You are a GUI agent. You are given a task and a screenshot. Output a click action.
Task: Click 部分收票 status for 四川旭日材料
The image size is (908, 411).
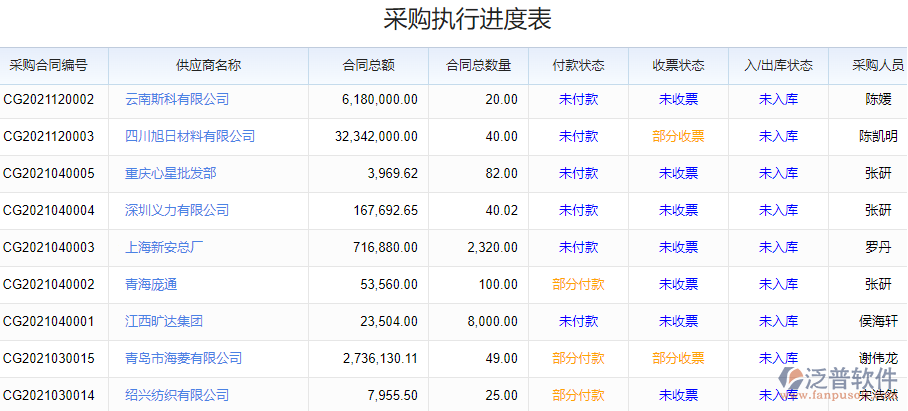(678, 136)
